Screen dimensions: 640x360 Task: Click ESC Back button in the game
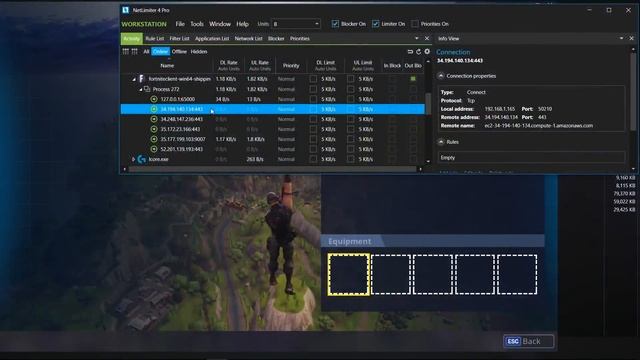pyautogui.click(x=529, y=341)
